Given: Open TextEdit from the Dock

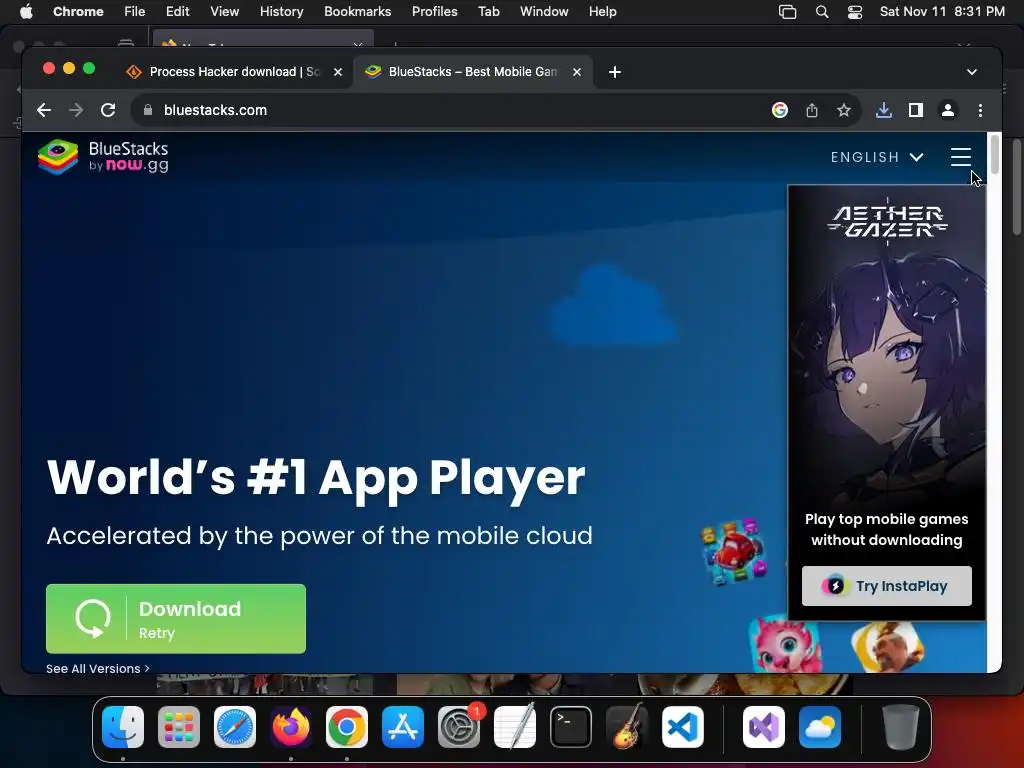Looking at the screenshot, I should click(x=515, y=727).
